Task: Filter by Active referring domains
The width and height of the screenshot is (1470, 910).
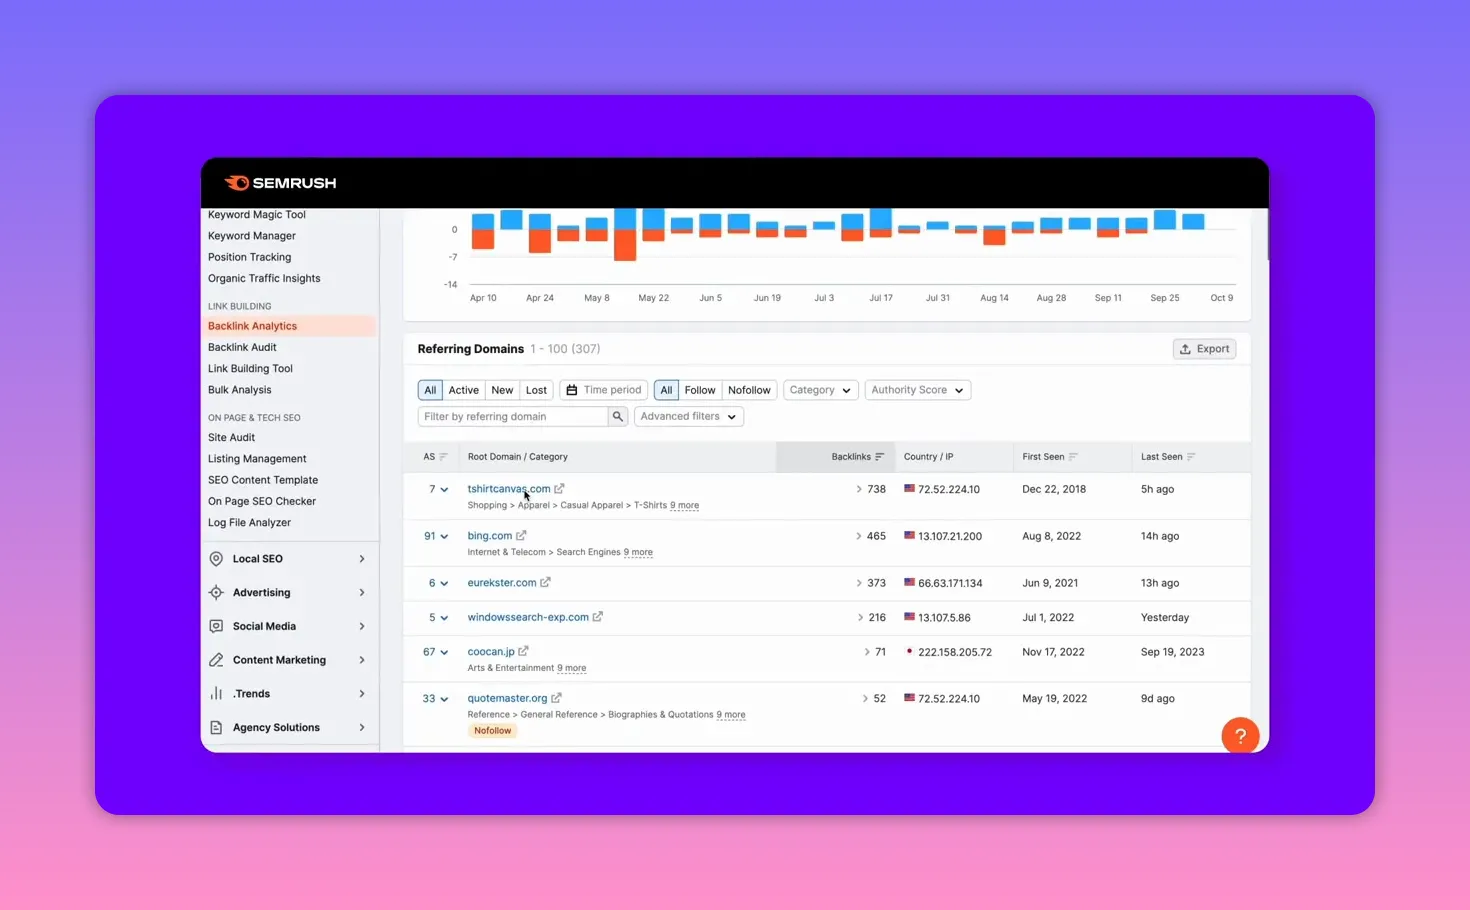Action: tap(463, 390)
